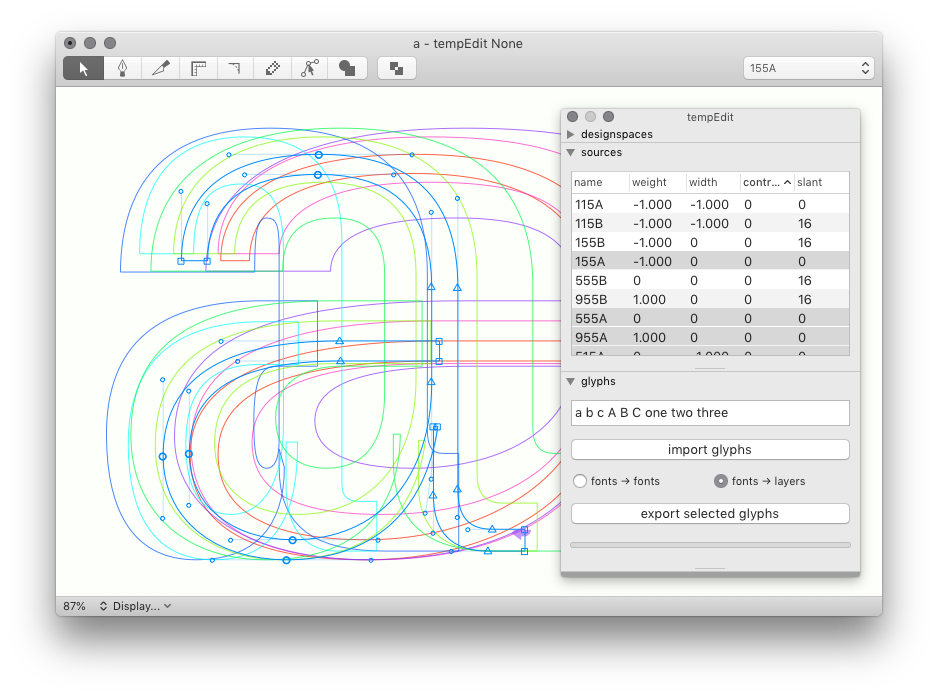Select the point-connect node tool
Viewport: 938px width, 696px height.
(310, 68)
